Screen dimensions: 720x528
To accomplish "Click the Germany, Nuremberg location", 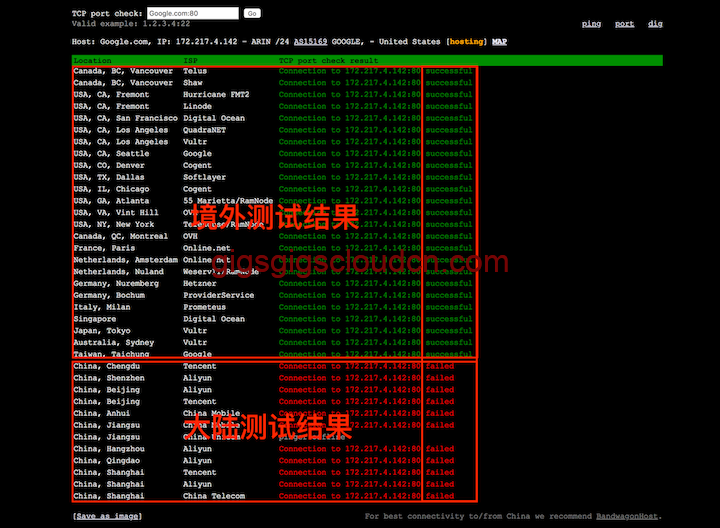I will (x=116, y=284).
